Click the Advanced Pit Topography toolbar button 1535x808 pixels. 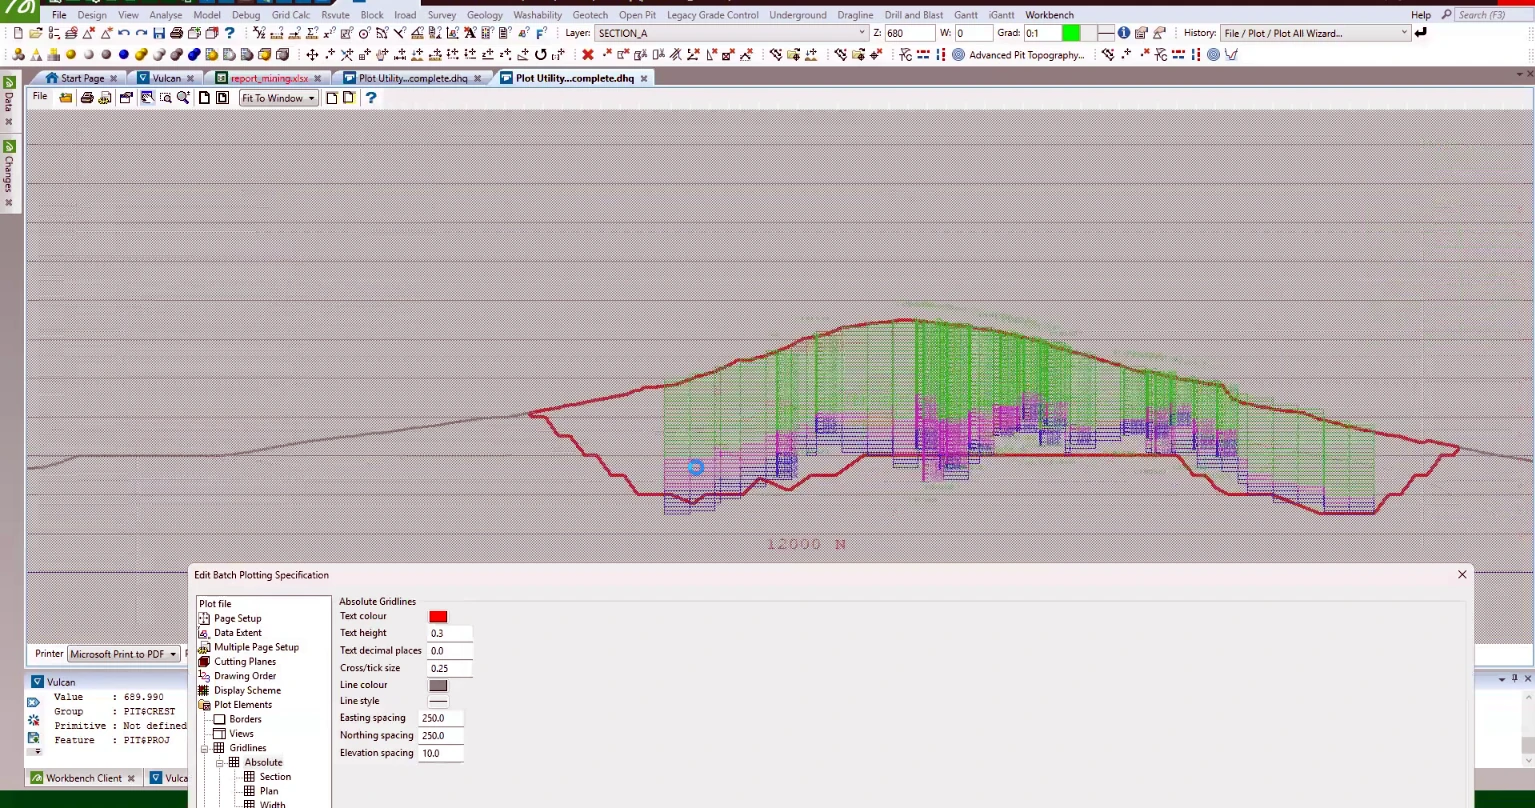1018,55
